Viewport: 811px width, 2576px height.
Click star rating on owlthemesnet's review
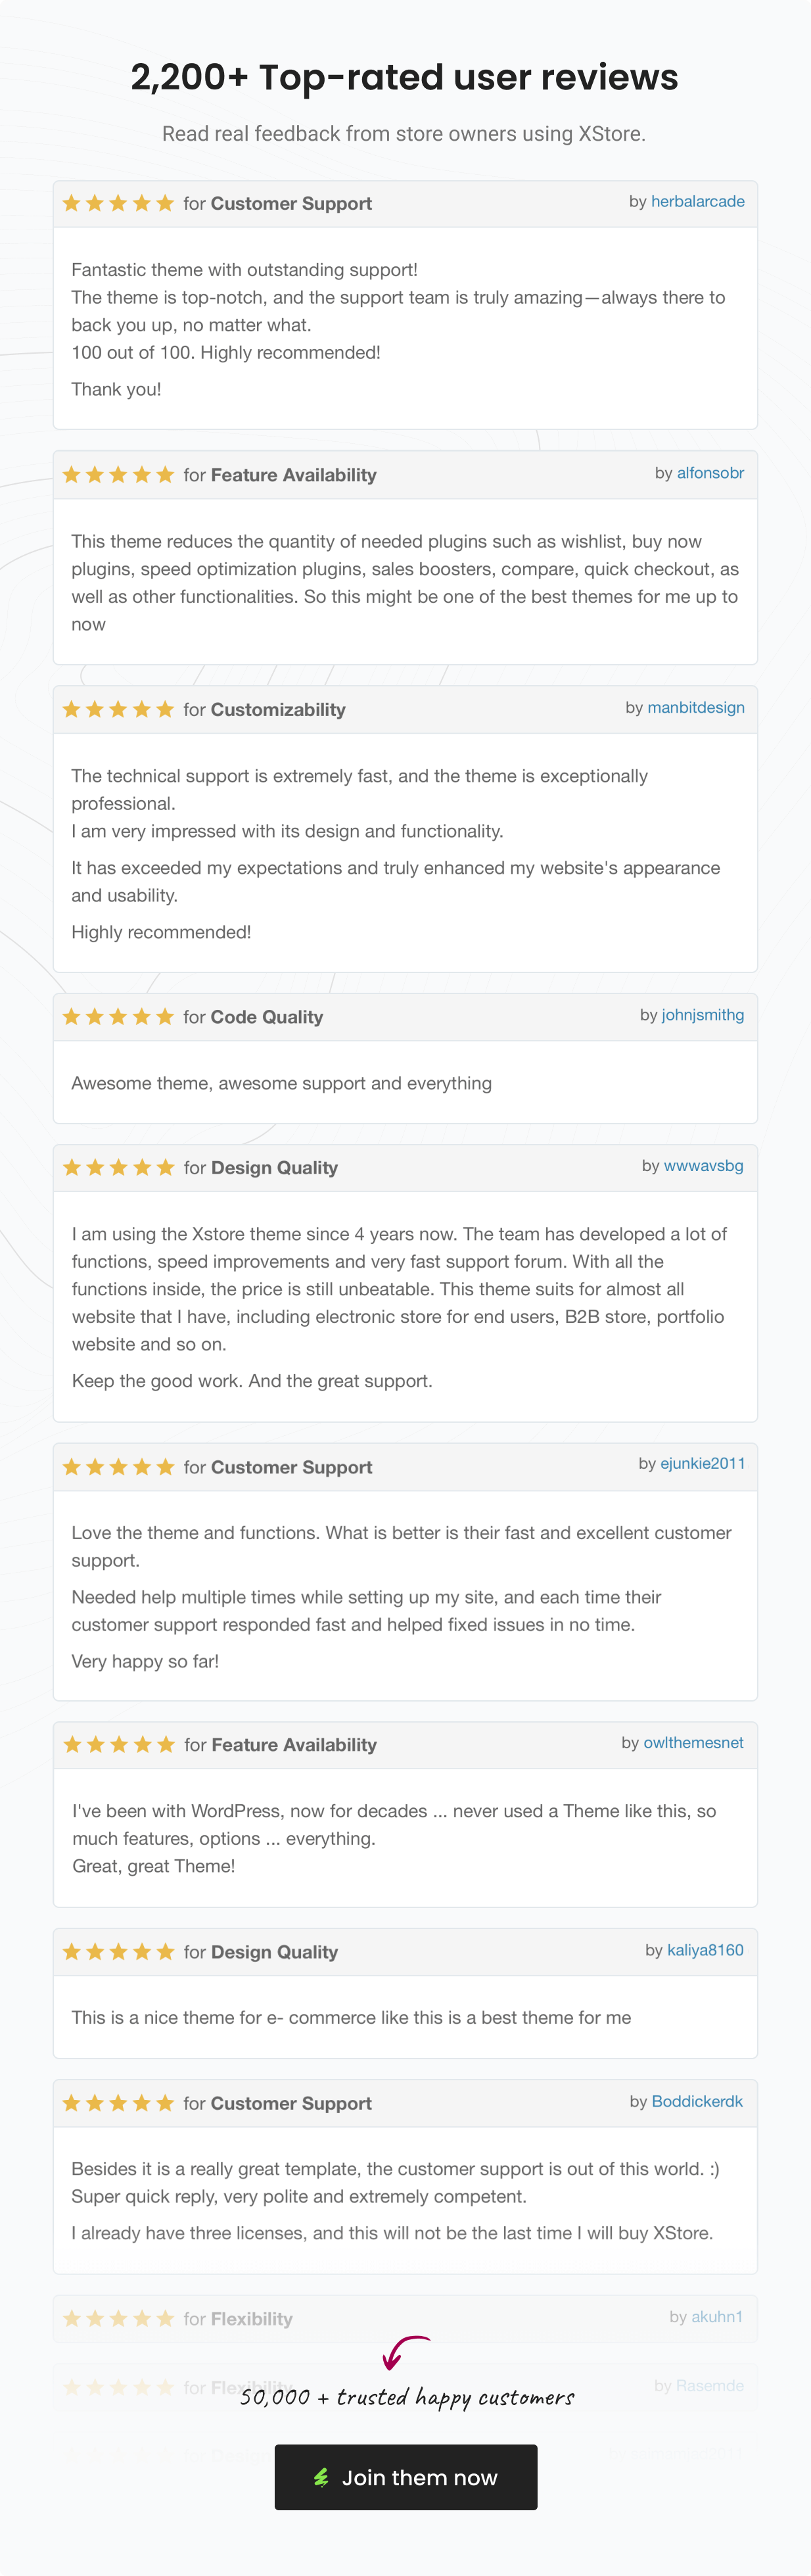(119, 1745)
